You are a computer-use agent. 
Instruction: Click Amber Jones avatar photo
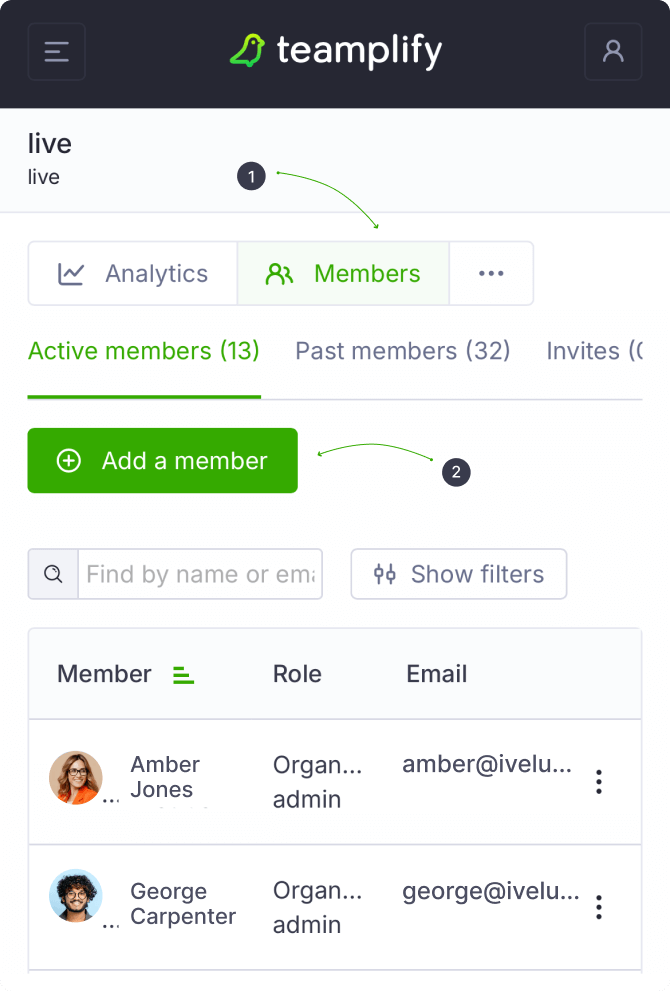pos(76,778)
